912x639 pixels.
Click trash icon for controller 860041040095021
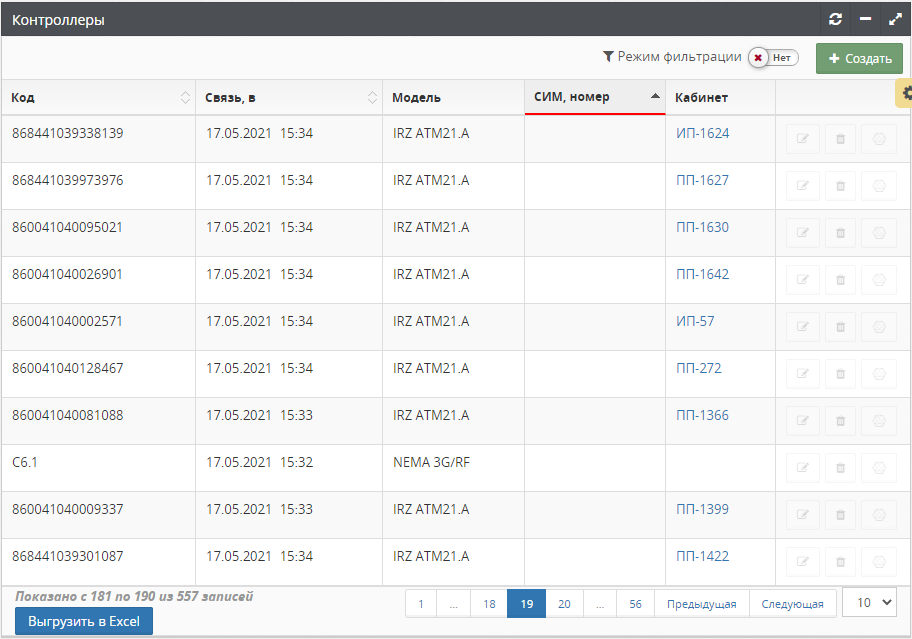point(840,233)
